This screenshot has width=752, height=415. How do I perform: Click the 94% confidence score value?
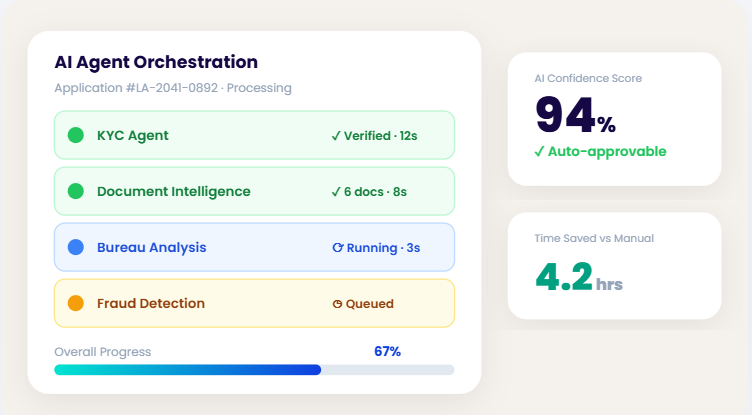(x=575, y=114)
